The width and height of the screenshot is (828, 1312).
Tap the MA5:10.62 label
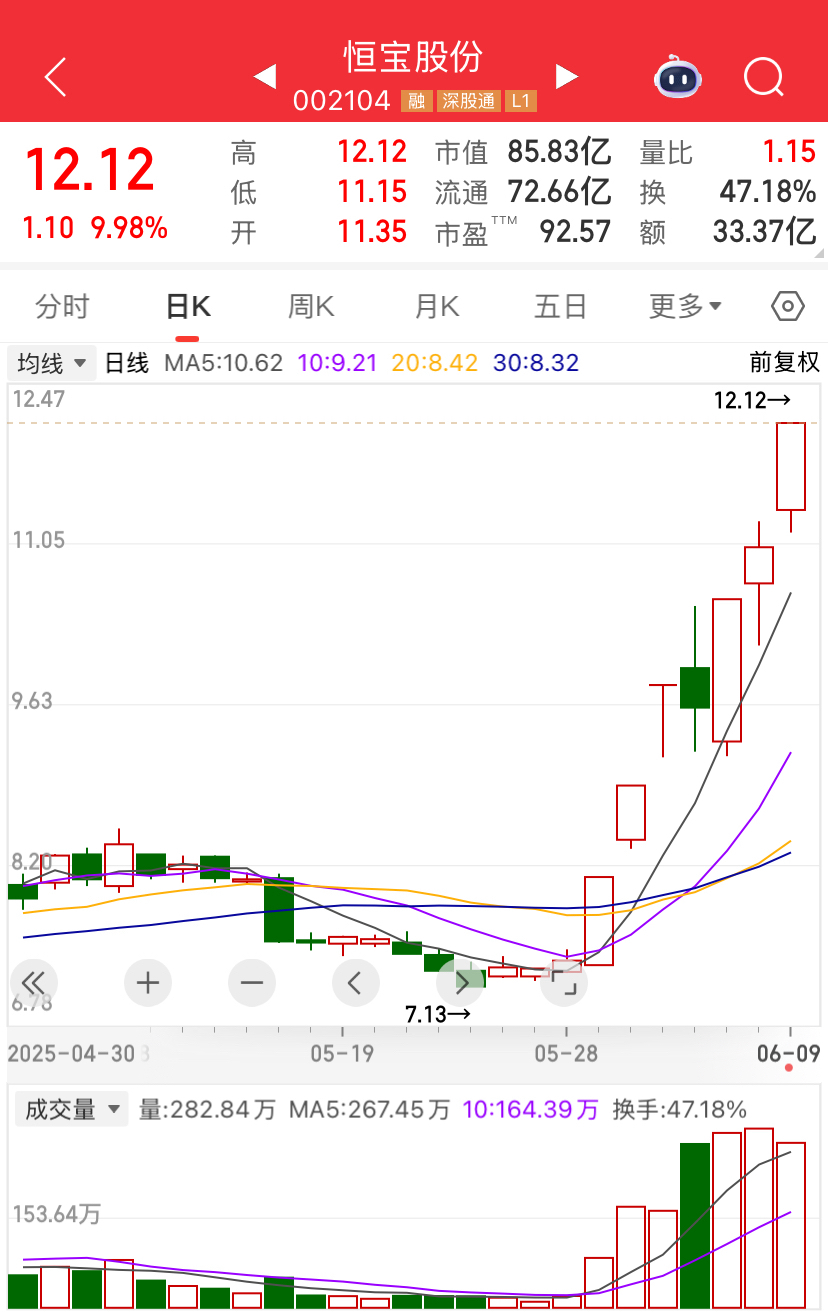tap(223, 362)
